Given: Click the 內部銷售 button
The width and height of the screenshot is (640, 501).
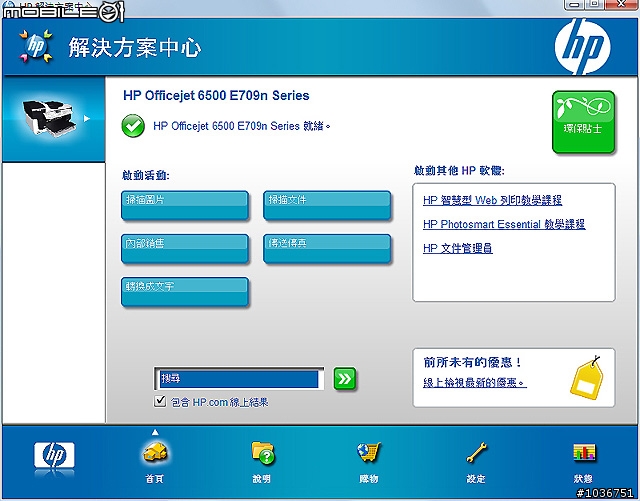Looking at the screenshot, I should 185,249.
